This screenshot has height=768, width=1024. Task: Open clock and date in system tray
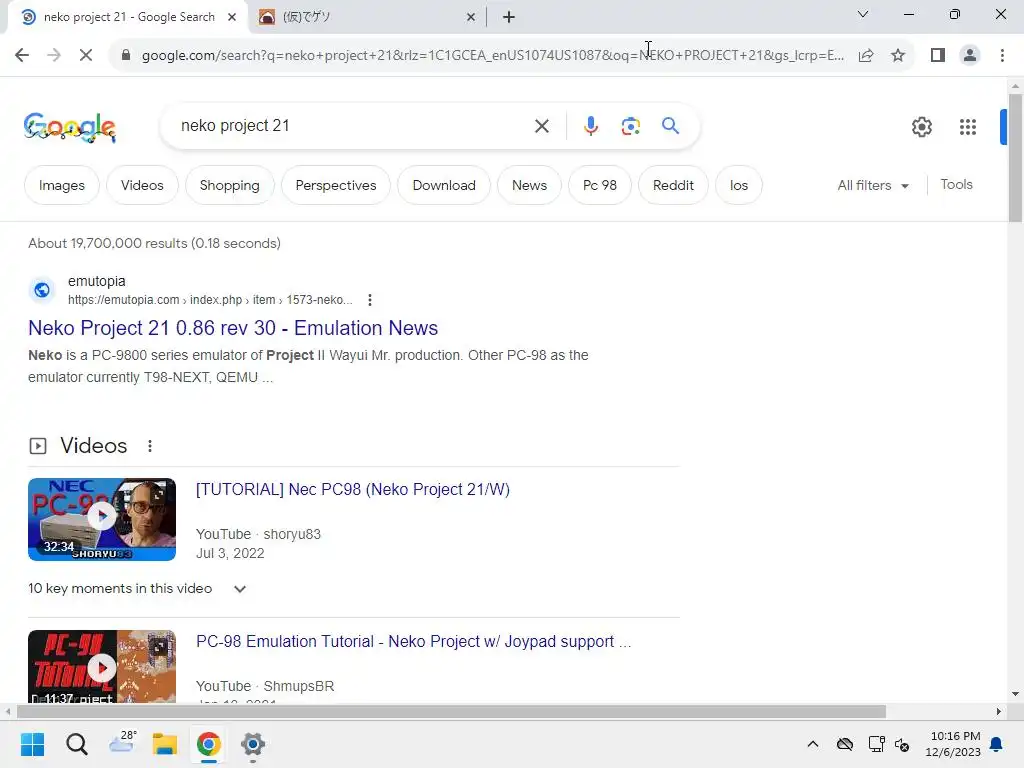click(x=953, y=744)
